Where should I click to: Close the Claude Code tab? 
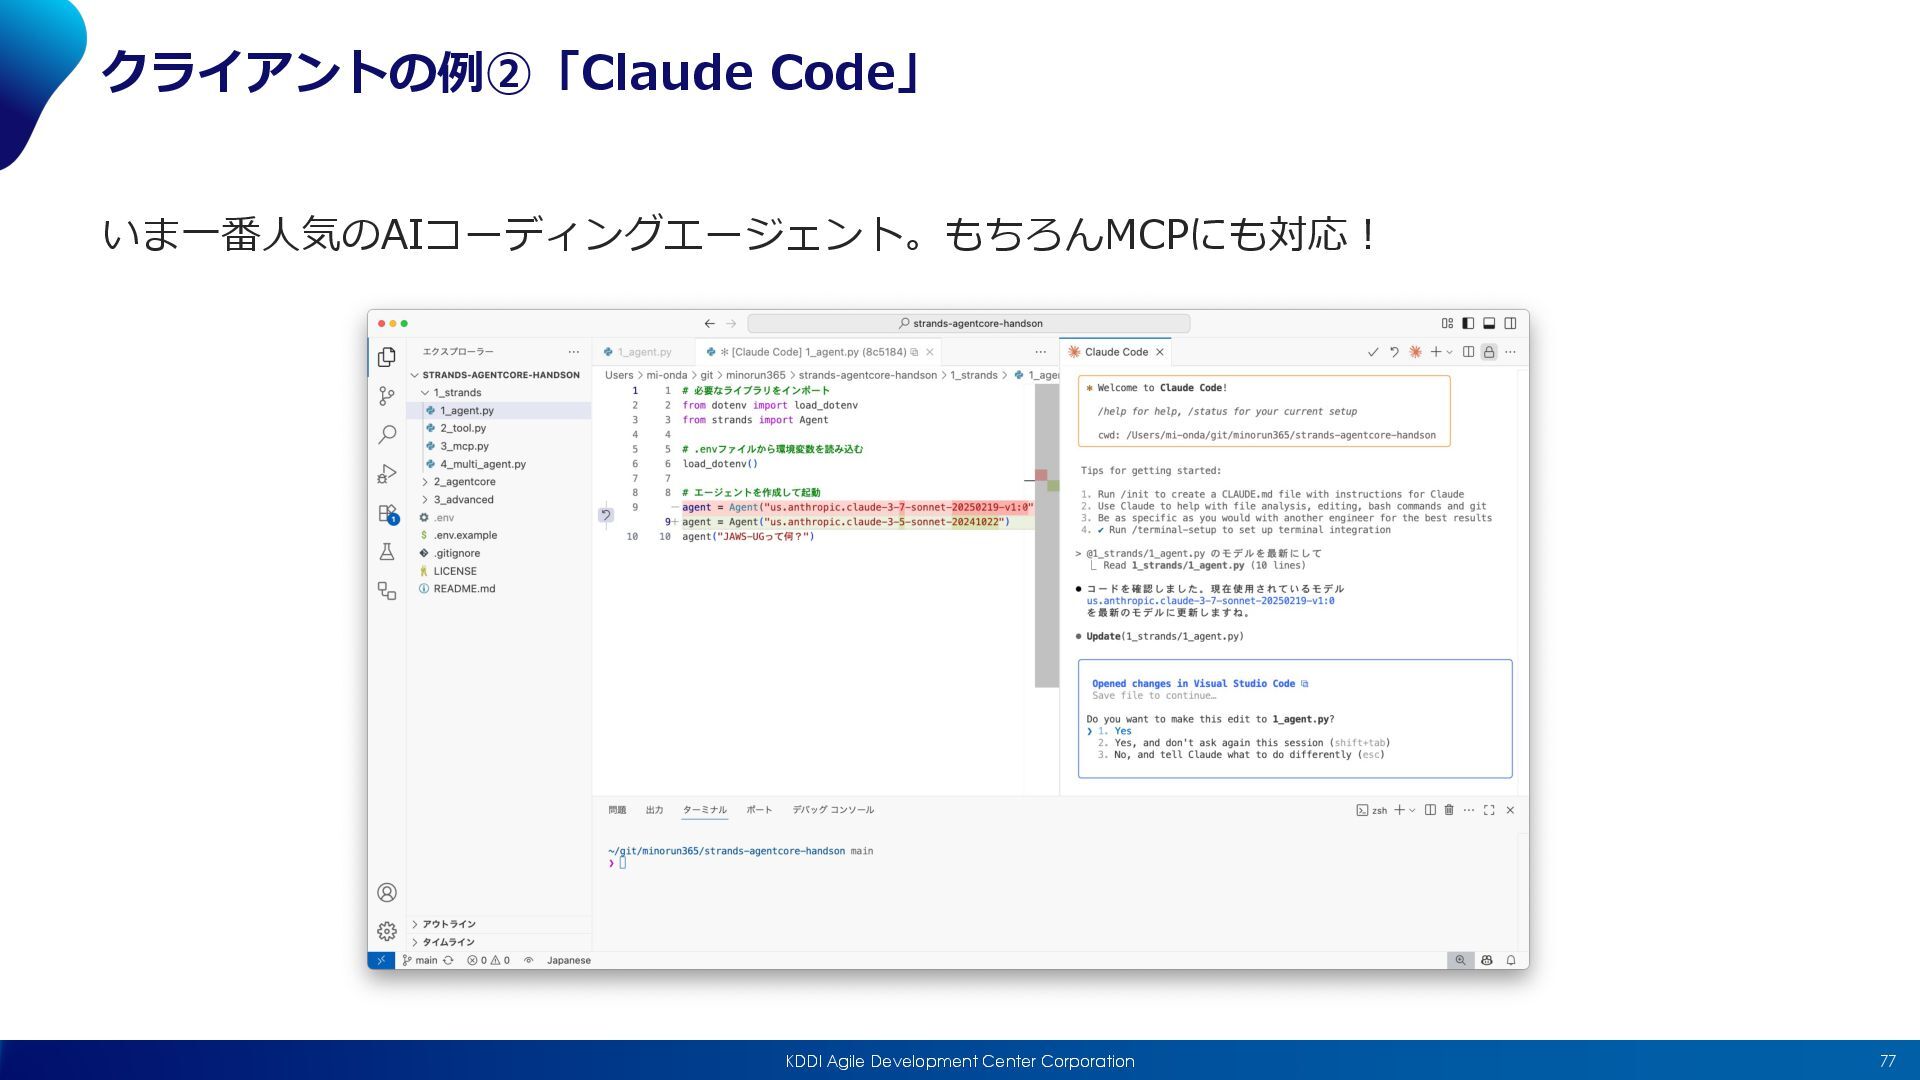point(1160,352)
